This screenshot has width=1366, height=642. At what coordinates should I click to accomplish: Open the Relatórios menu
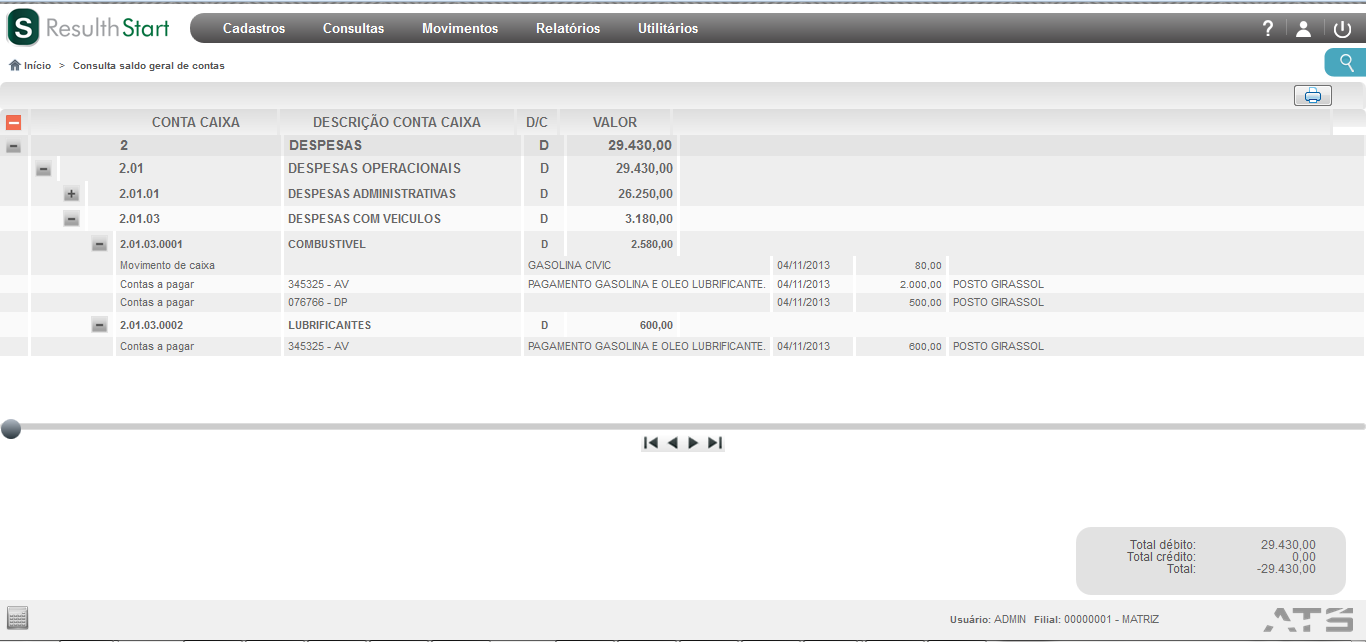[568, 28]
